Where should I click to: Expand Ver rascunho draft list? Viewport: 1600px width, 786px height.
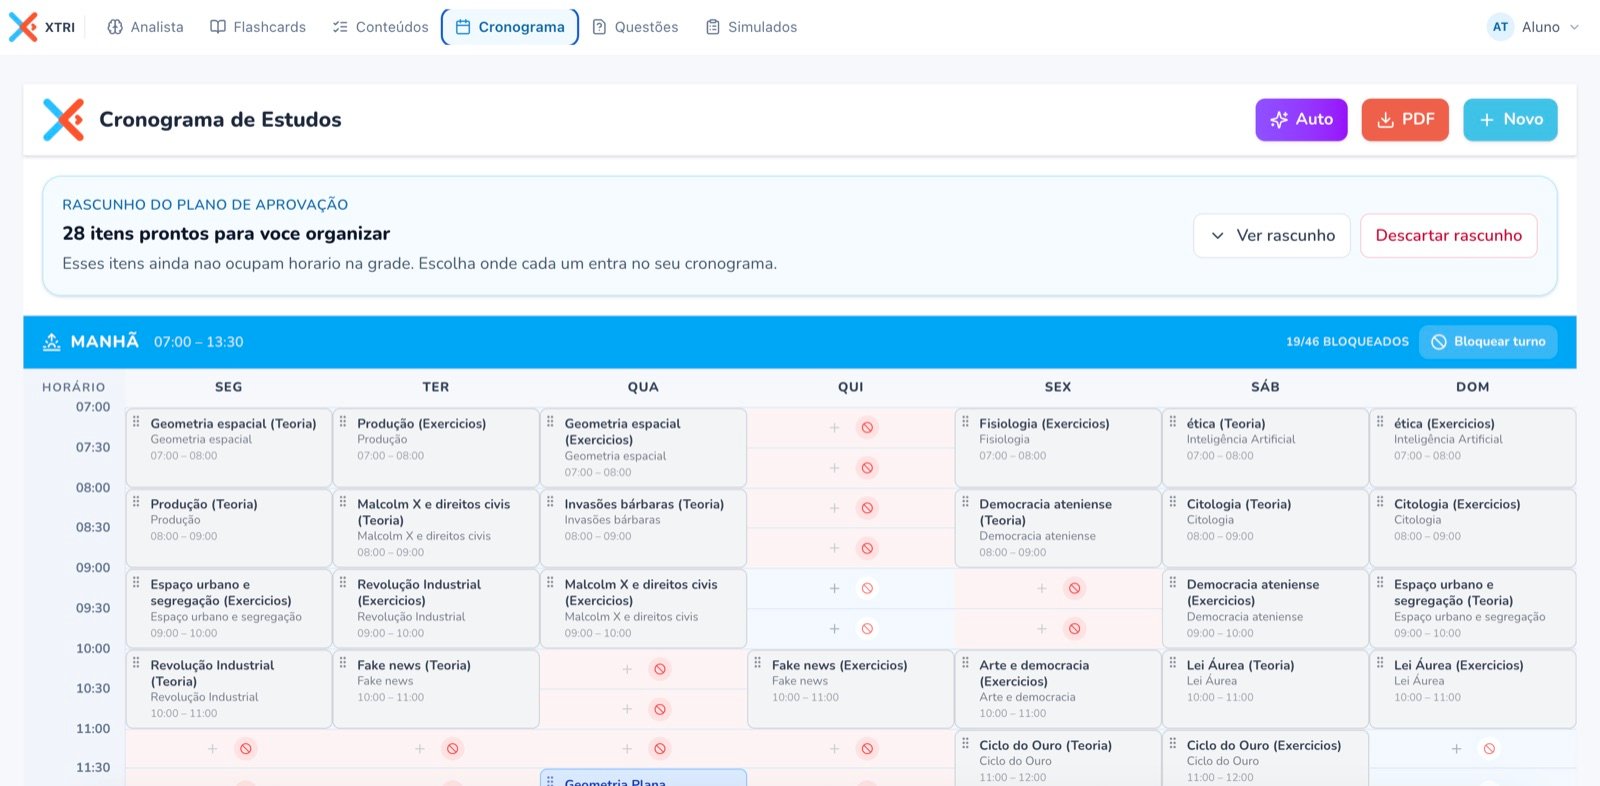click(1272, 236)
